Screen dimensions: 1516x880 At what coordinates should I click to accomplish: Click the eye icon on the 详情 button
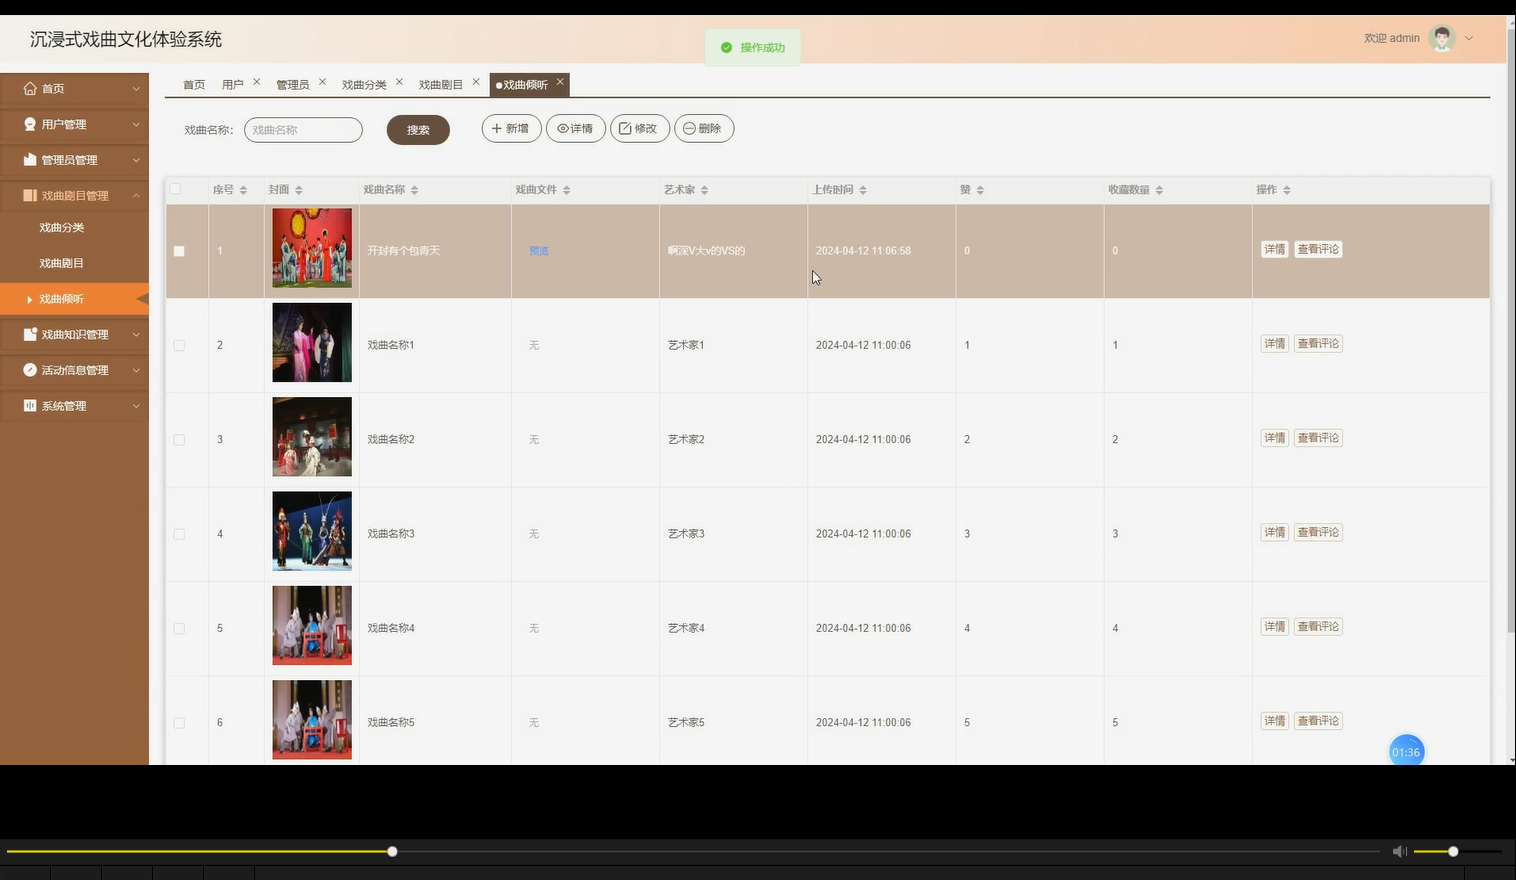point(561,128)
